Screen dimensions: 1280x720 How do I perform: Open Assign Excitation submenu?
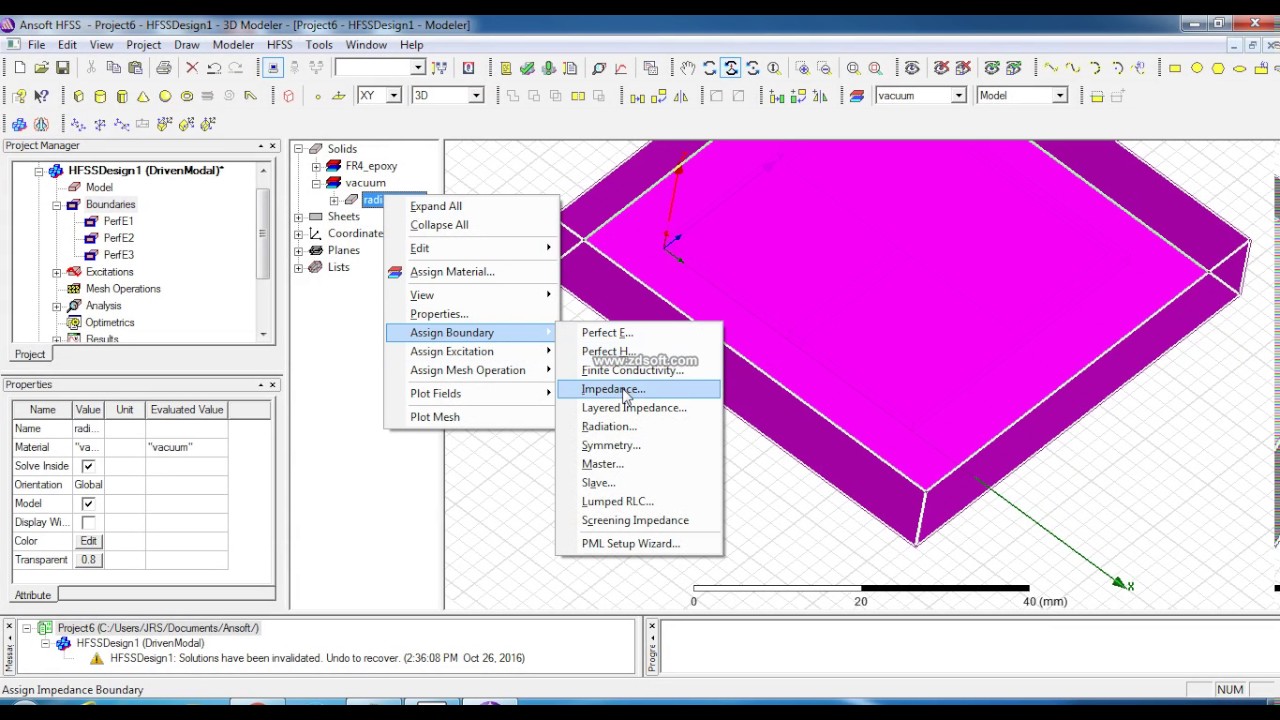point(470,352)
